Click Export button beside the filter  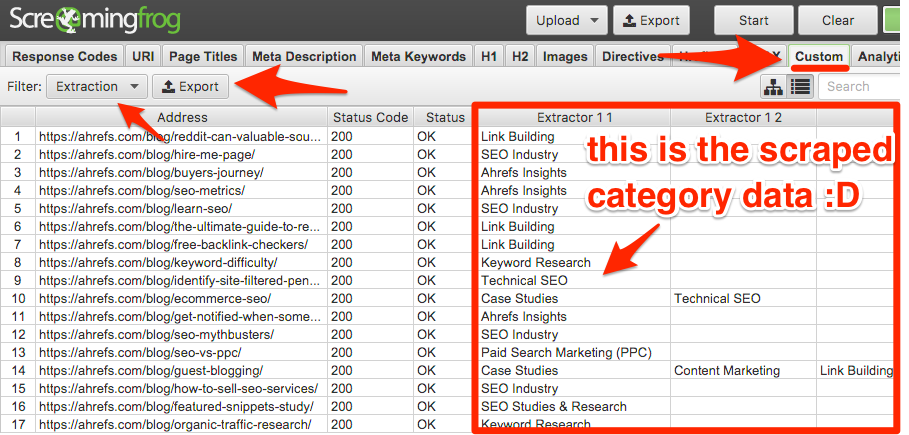click(x=191, y=86)
